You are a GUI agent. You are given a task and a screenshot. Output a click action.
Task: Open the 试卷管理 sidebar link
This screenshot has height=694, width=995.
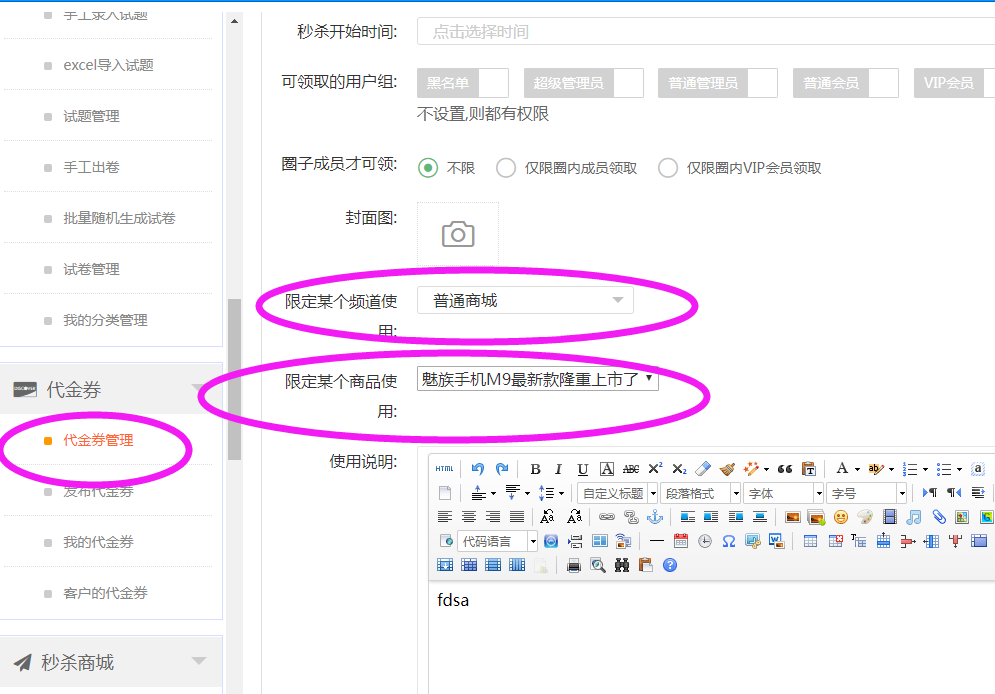[91, 269]
